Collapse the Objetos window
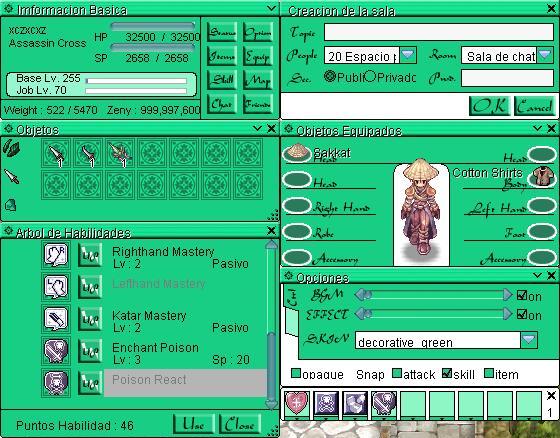This screenshot has width=560, height=438. (258, 128)
